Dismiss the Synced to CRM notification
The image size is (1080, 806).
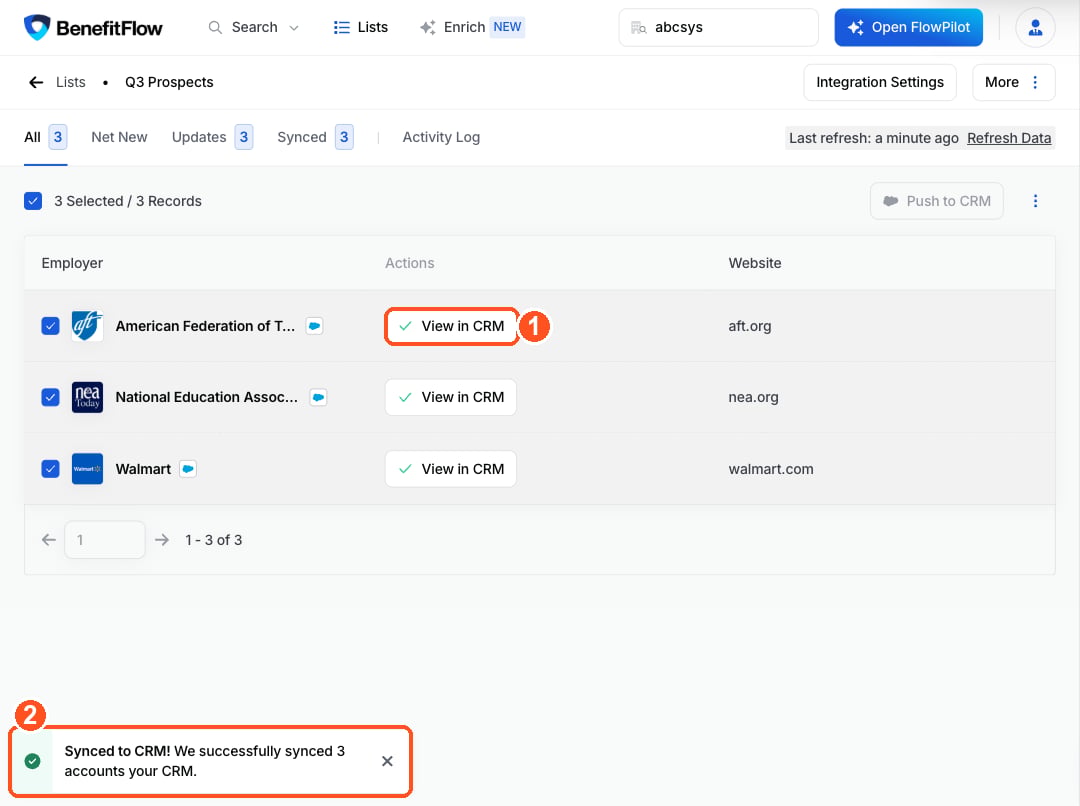tap(387, 761)
